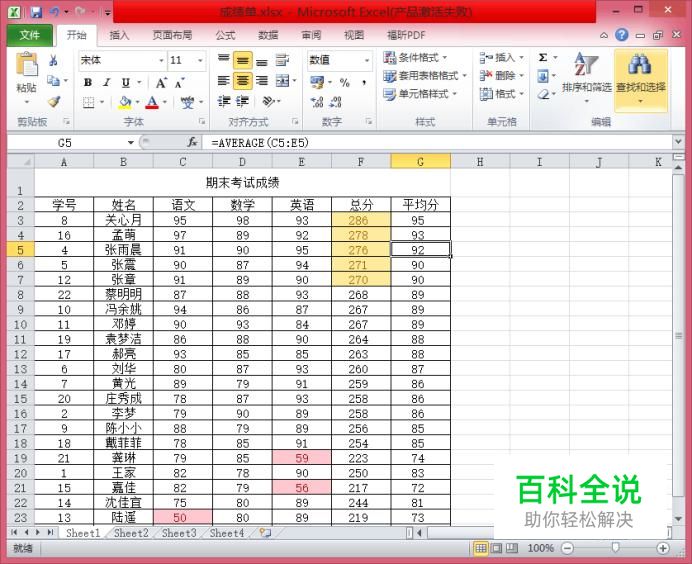Image resolution: width=692 pixels, height=564 pixels.
Task: Click merge and center icon
Action: 282,81
